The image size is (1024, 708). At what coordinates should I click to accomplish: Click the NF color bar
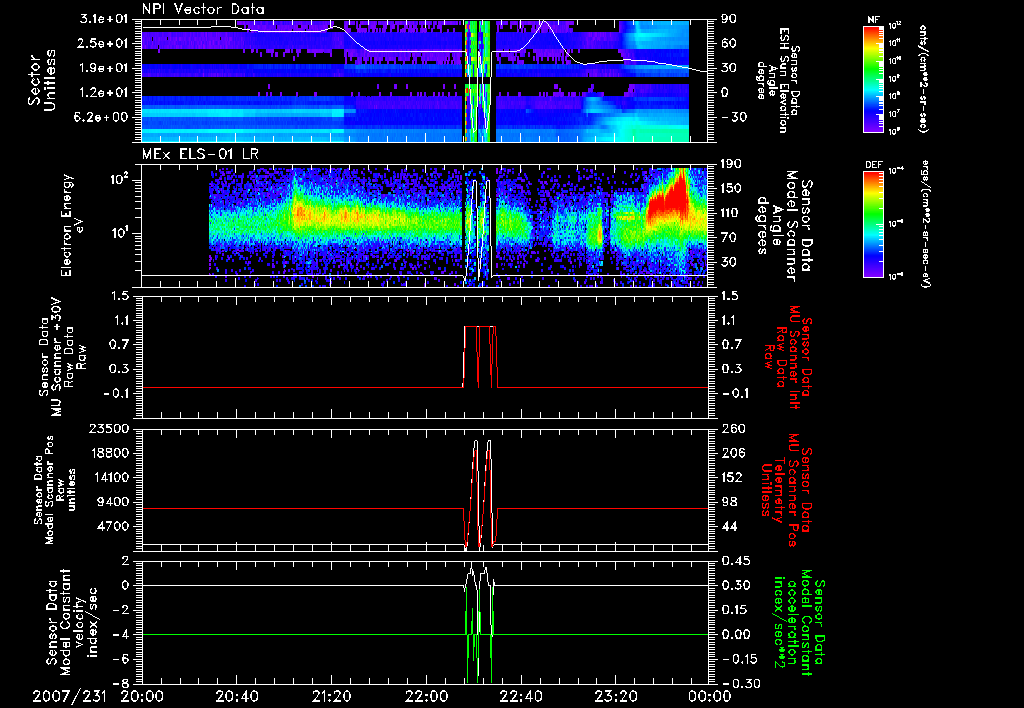[873, 79]
